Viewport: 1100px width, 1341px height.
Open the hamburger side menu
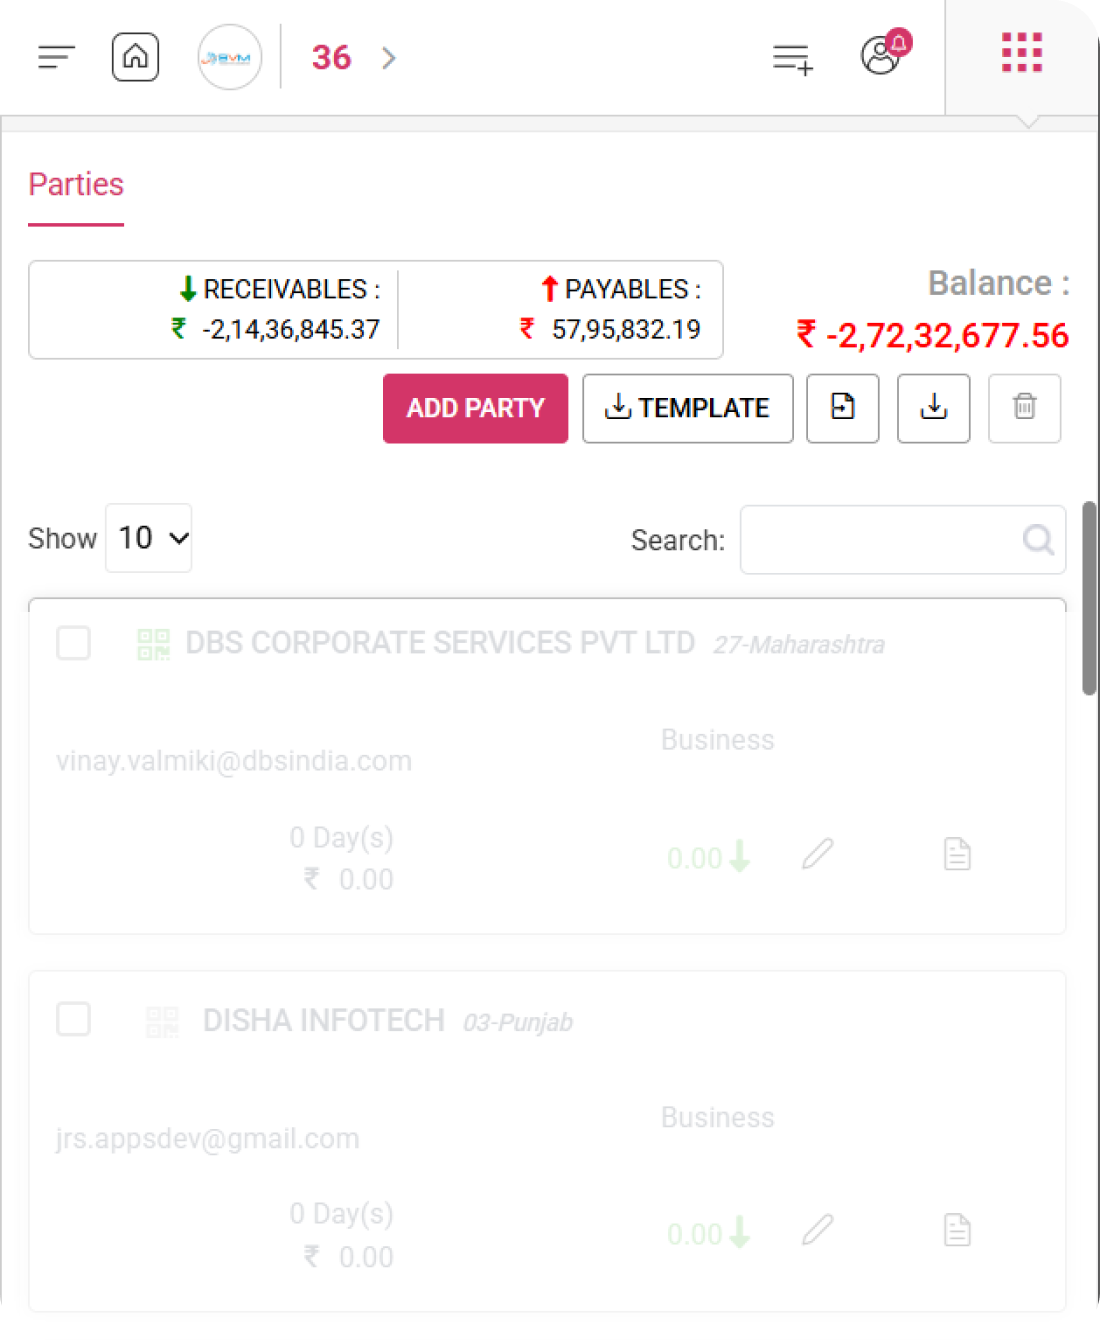pos(56,58)
